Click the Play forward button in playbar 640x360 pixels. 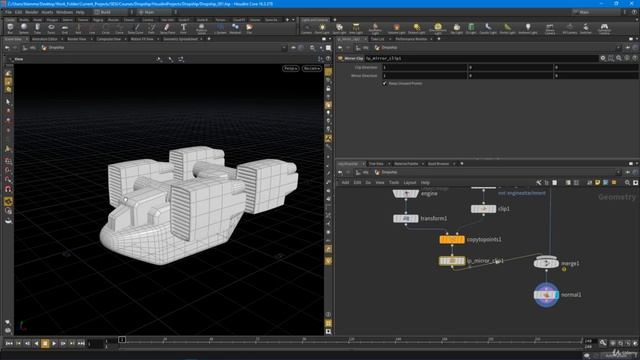click(x=54, y=344)
